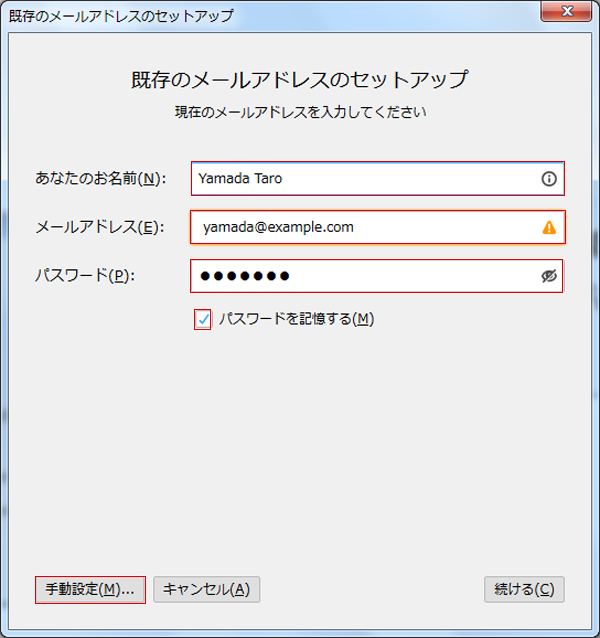This screenshot has height=638, width=600.
Task: Click the 現在のメールアドレスを入力してください subtitle
Action: click(300, 112)
